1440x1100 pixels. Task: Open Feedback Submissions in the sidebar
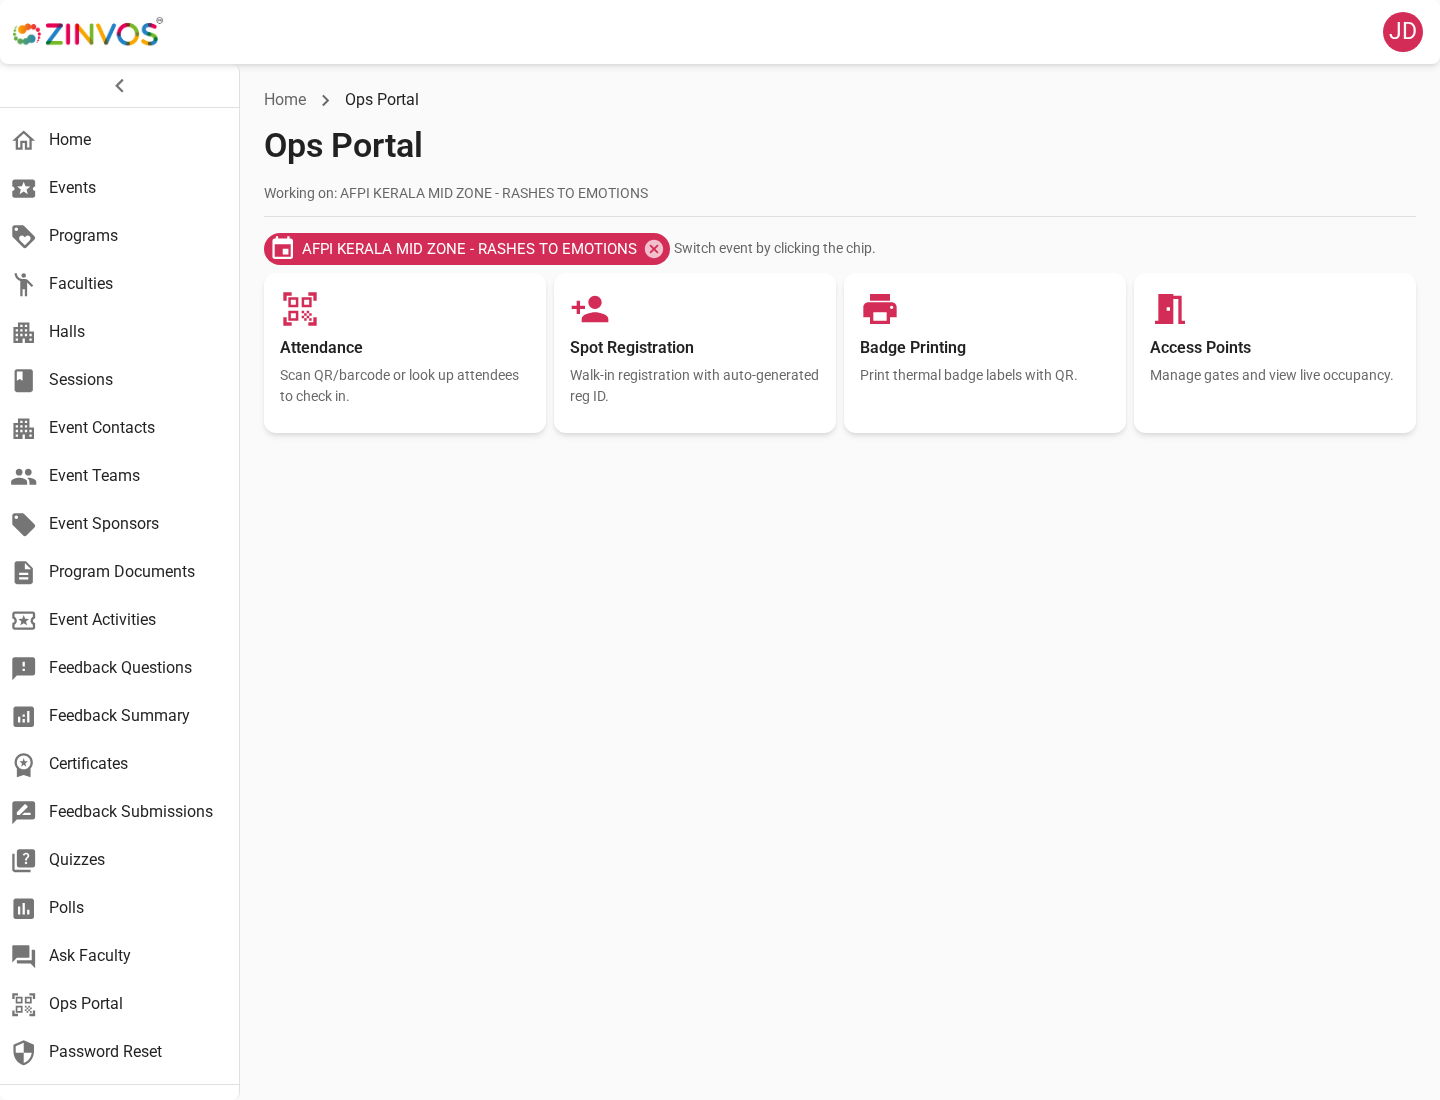click(x=120, y=812)
